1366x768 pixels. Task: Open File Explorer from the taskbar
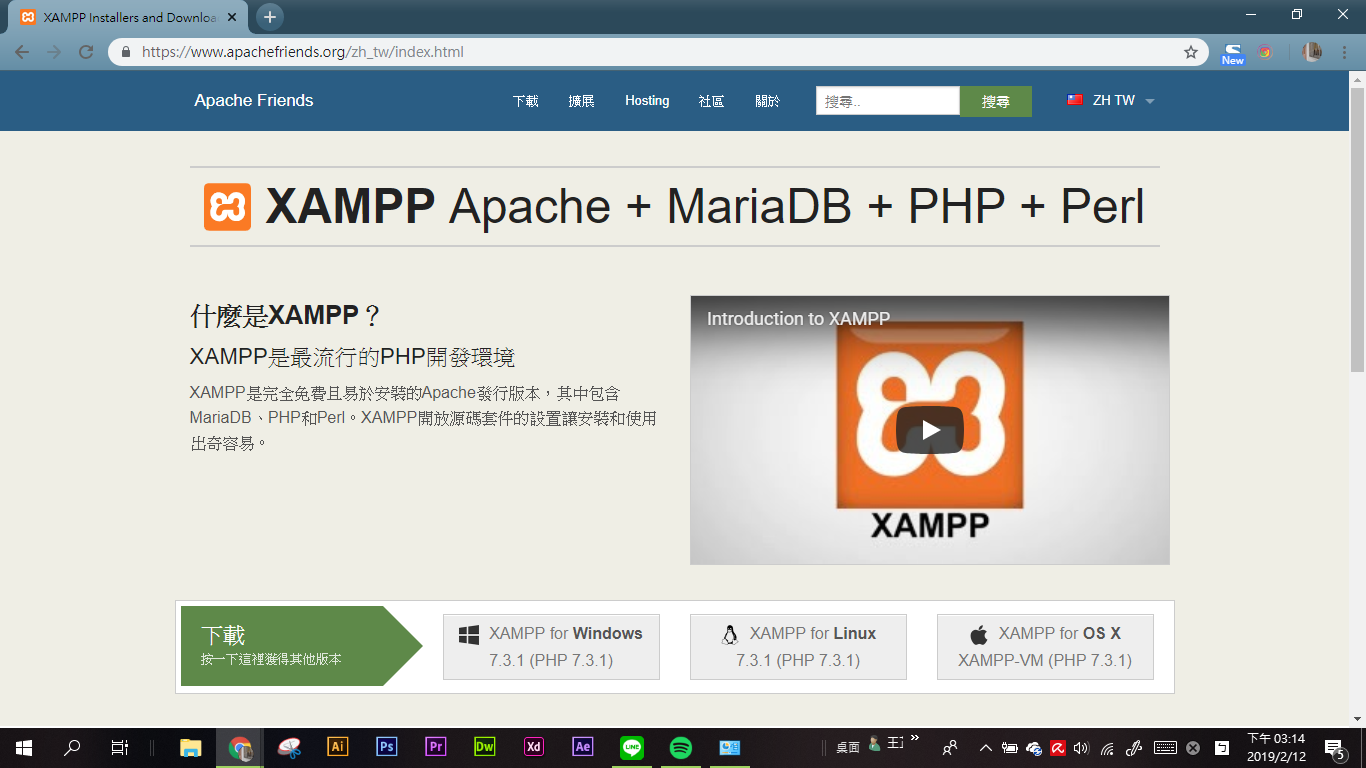point(190,747)
